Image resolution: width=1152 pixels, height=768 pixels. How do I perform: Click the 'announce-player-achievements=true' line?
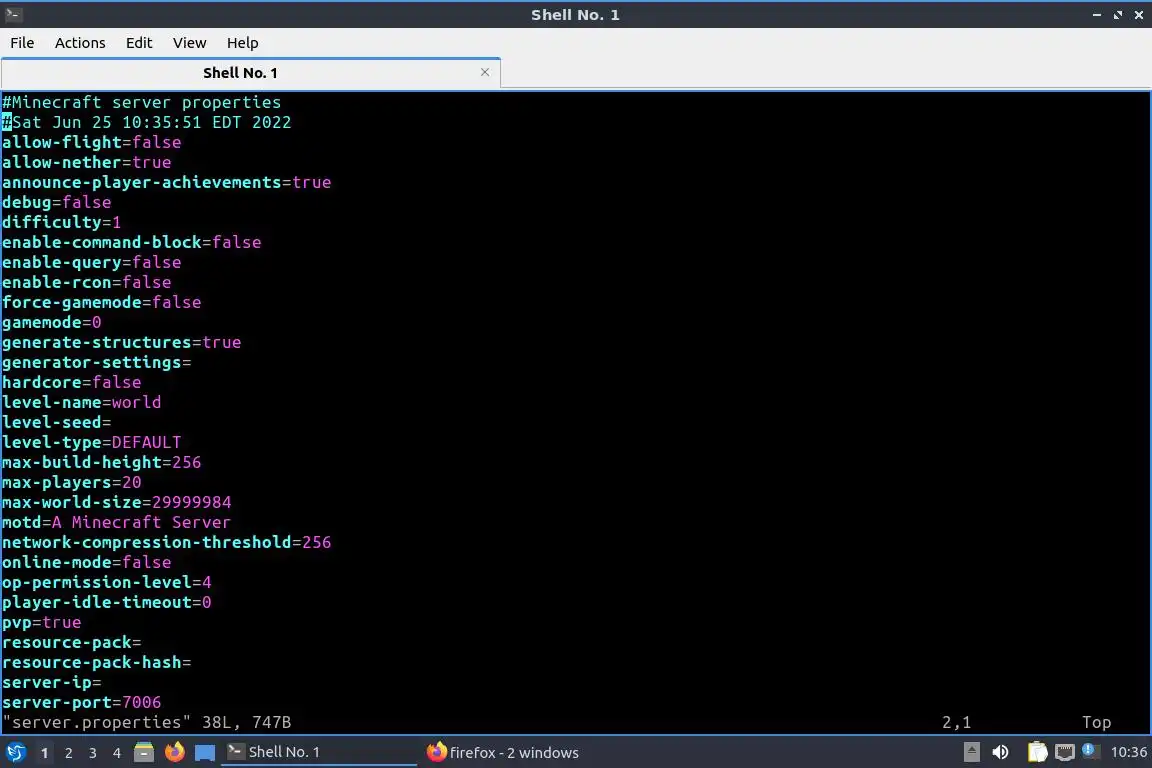coord(167,182)
